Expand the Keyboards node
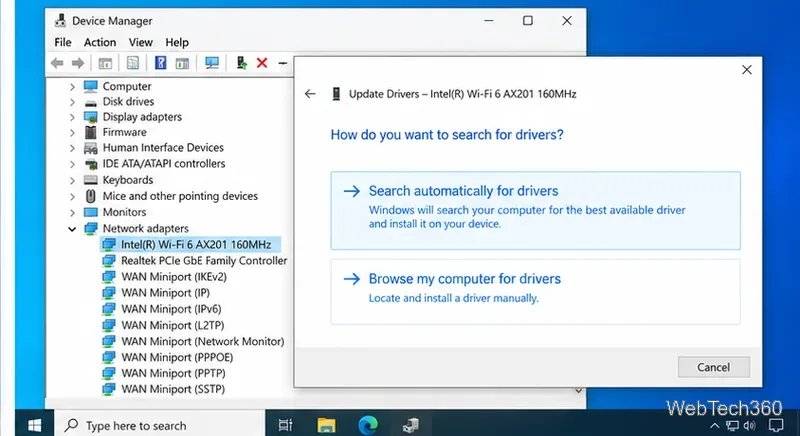This screenshot has height=436, width=800. [x=72, y=181]
